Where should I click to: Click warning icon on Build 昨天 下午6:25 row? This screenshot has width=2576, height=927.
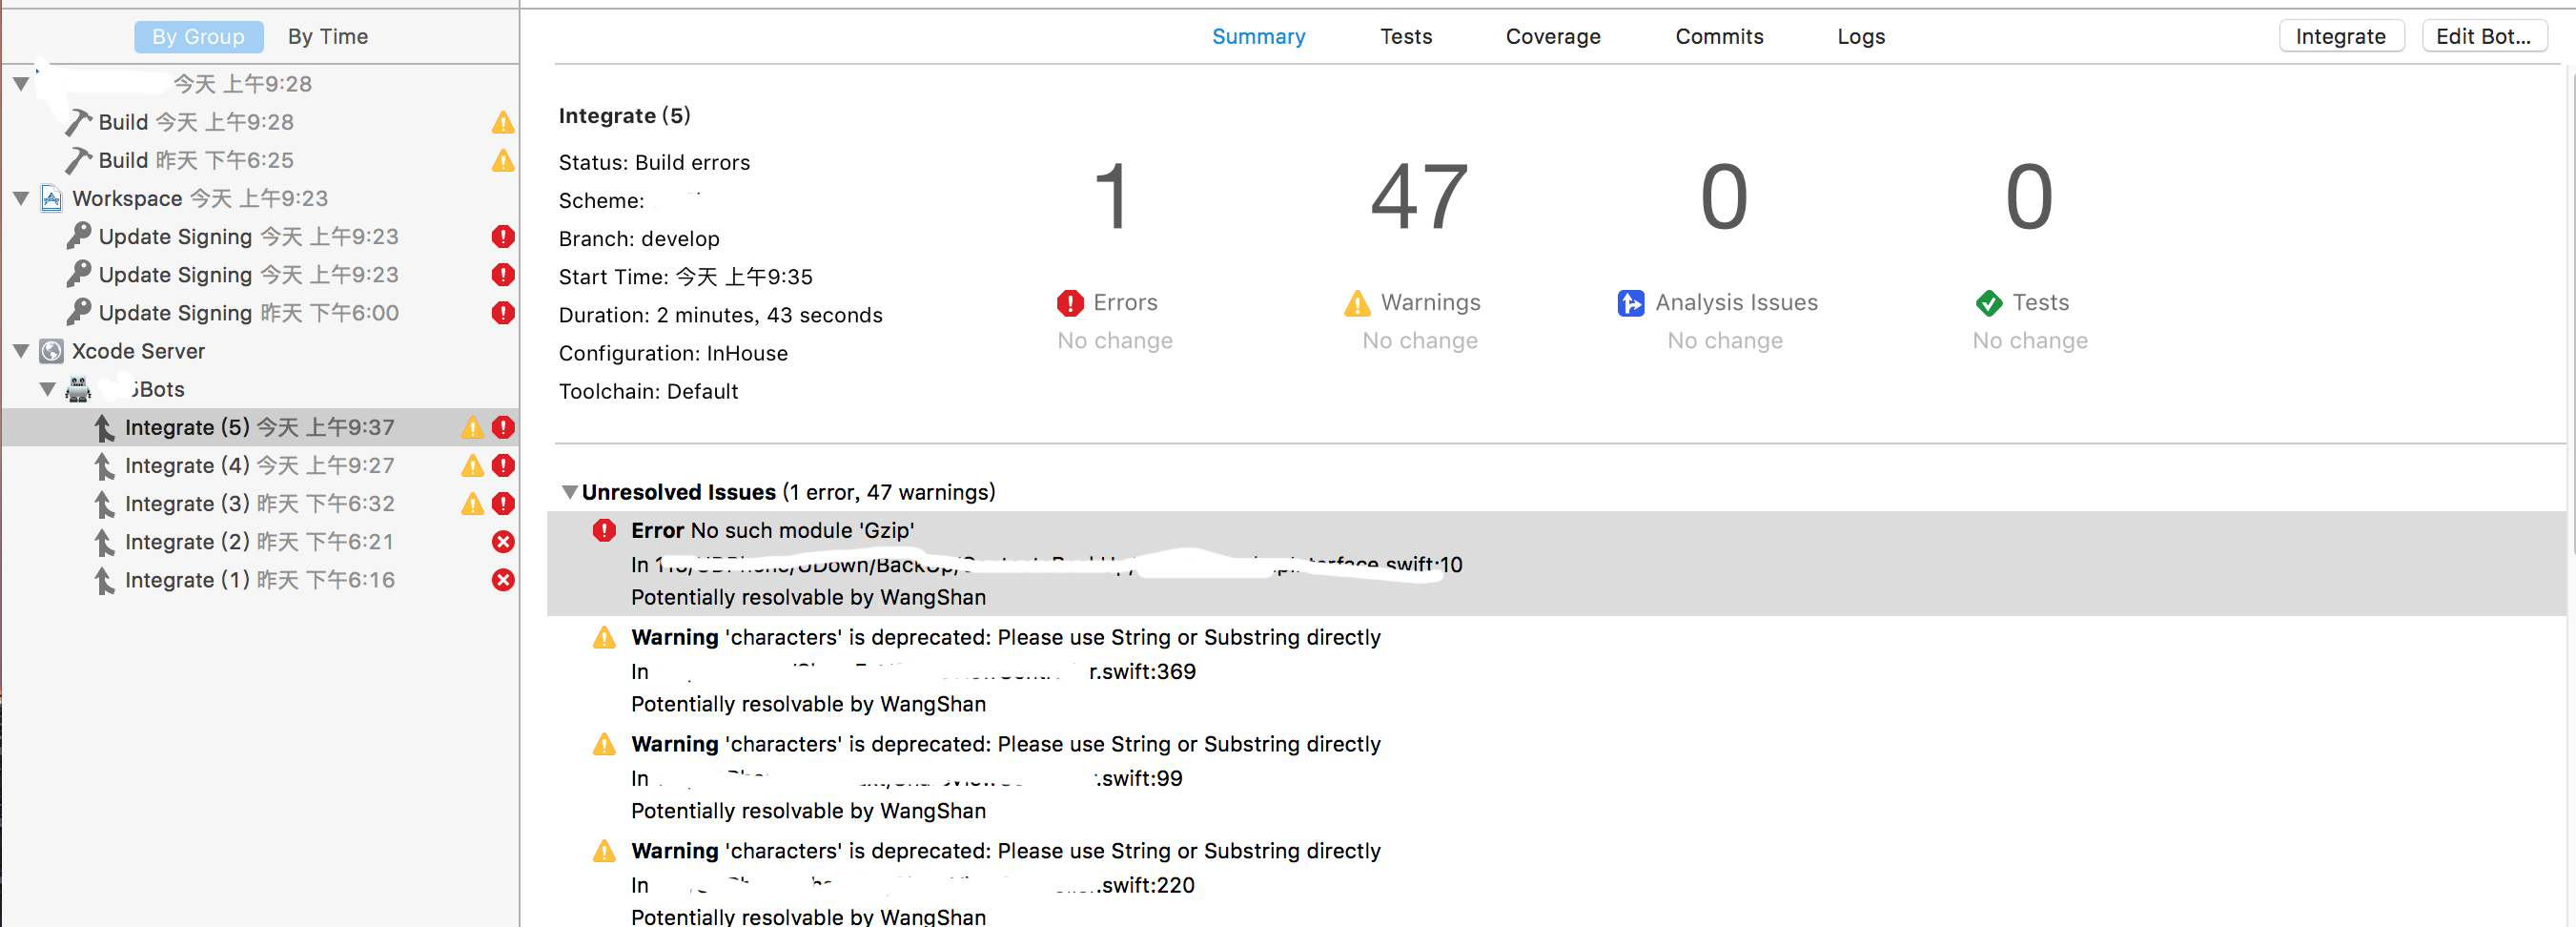coord(503,160)
